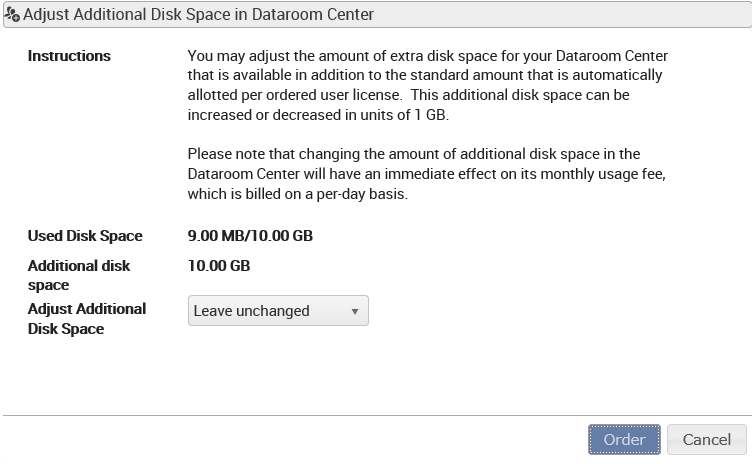Click the 'Adjust Additional Disk Space in Dataroom Center' title
Image resolution: width=752 pixels, height=464 pixels.
[x=198, y=14]
